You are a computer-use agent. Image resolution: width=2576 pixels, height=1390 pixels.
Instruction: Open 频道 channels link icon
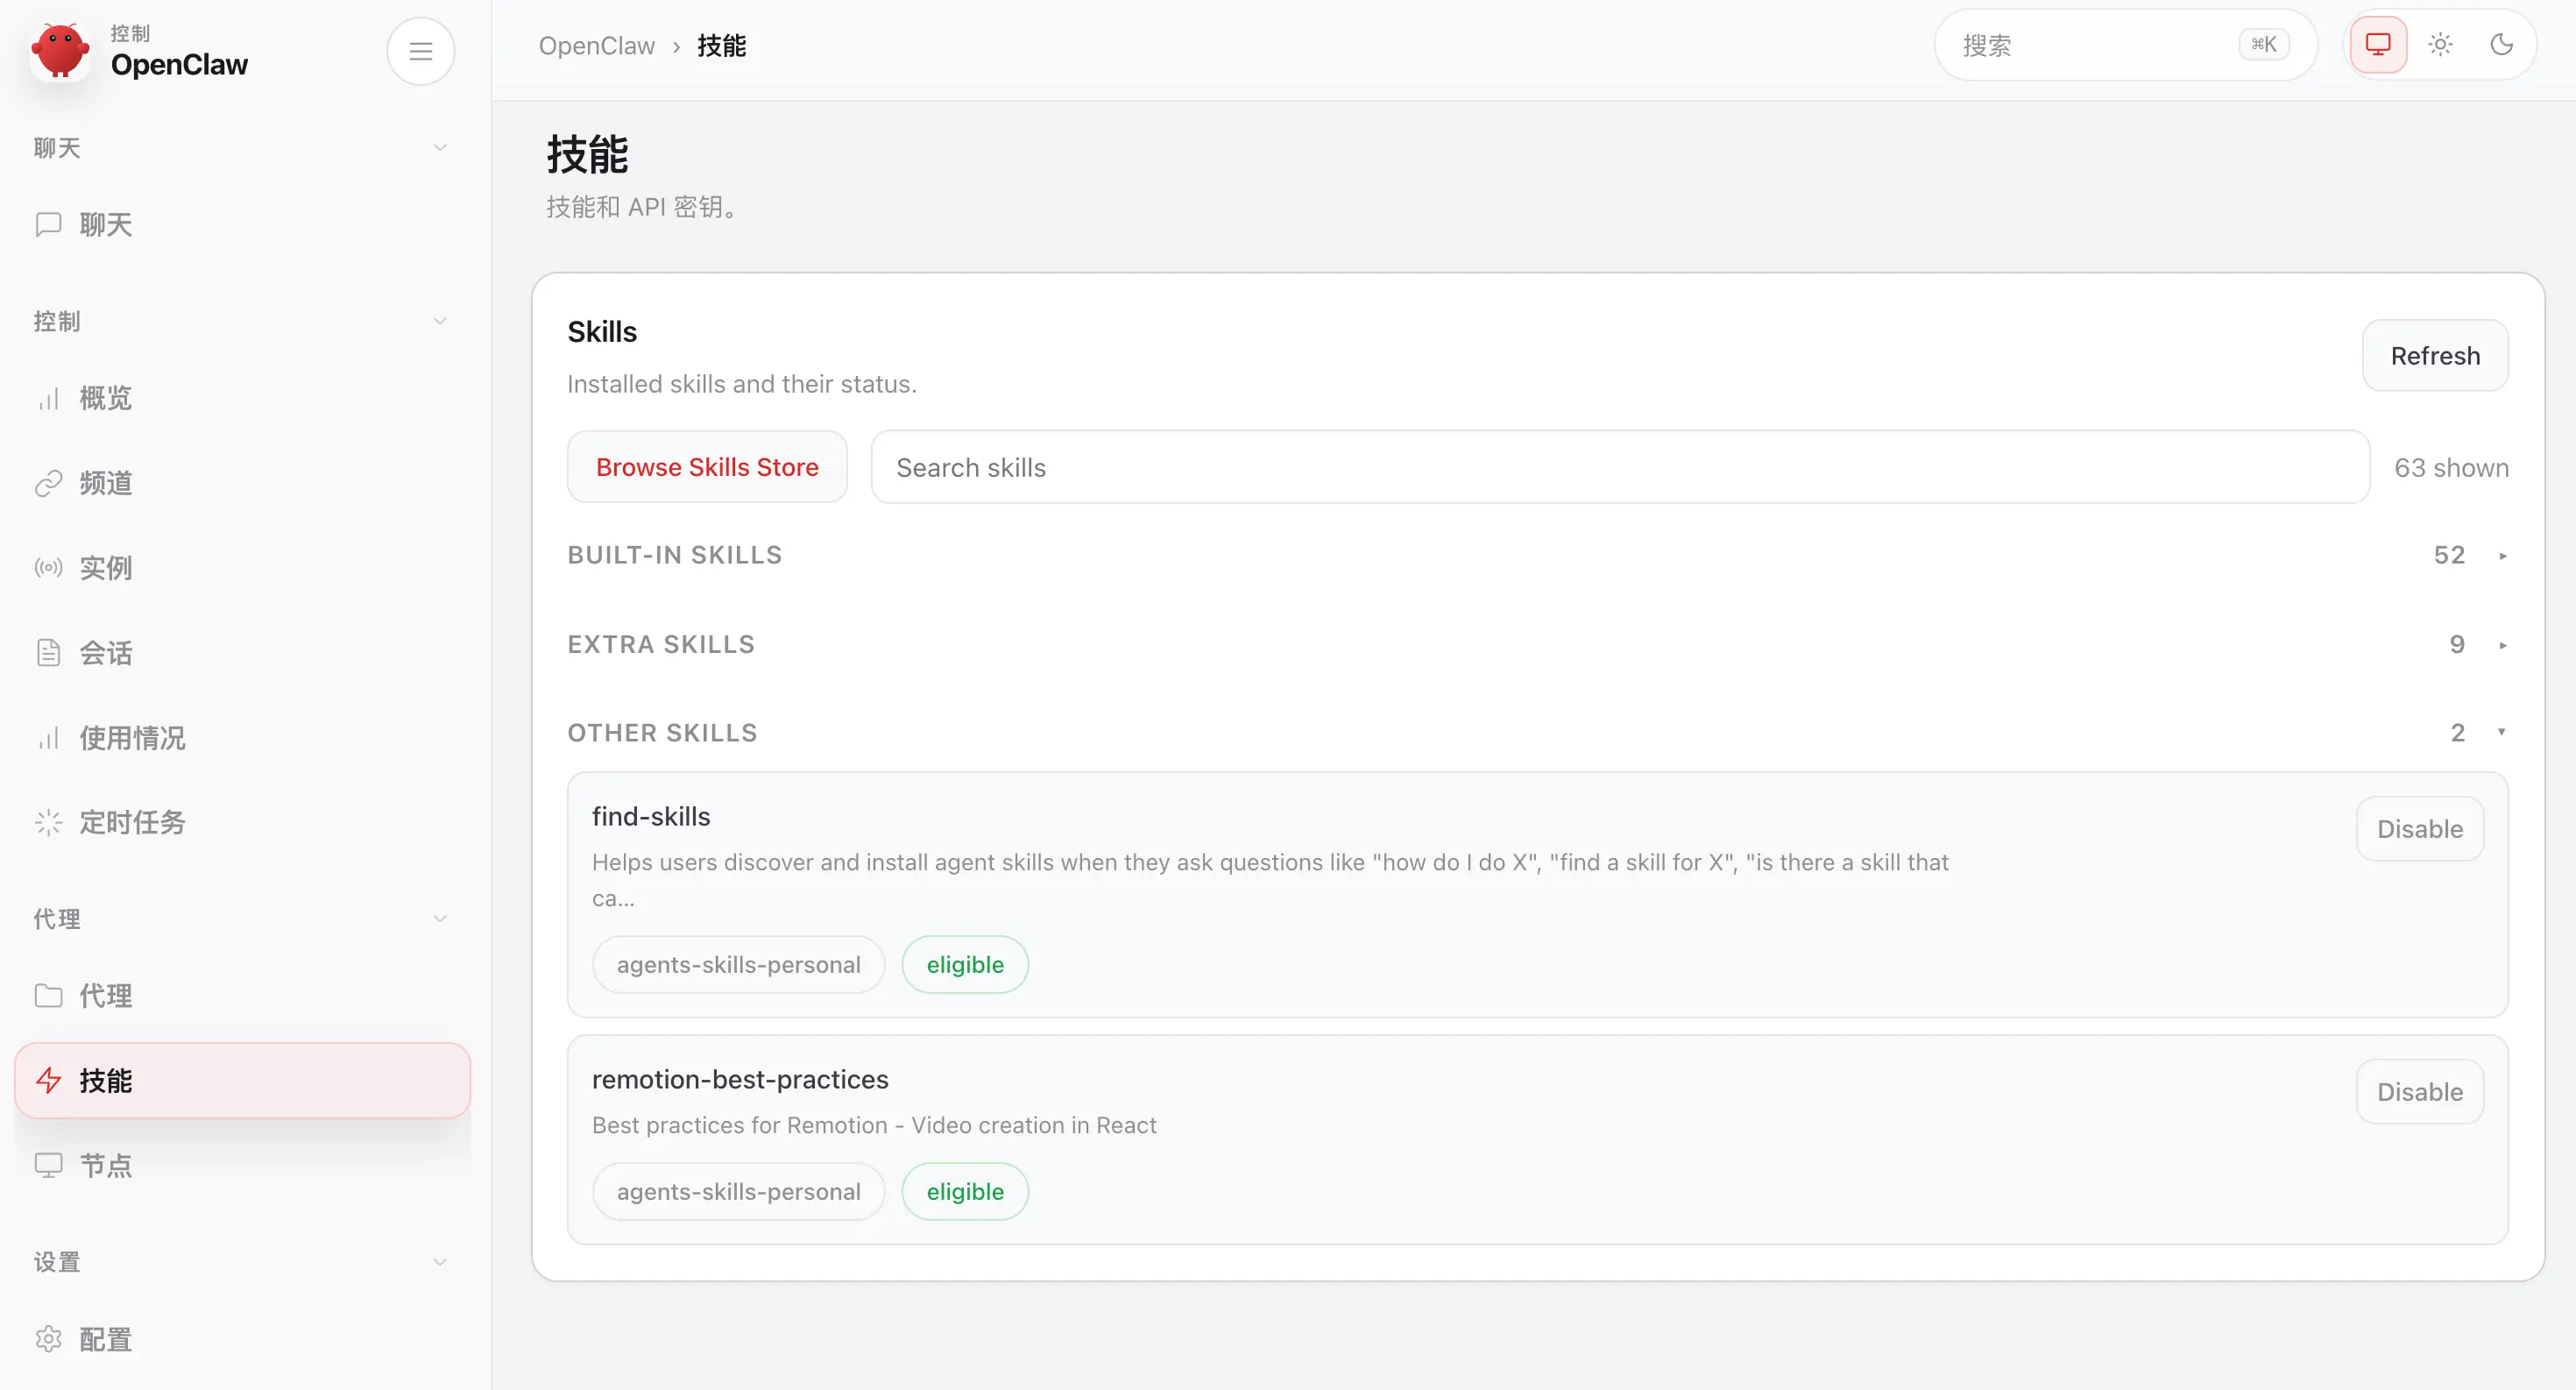(48, 484)
